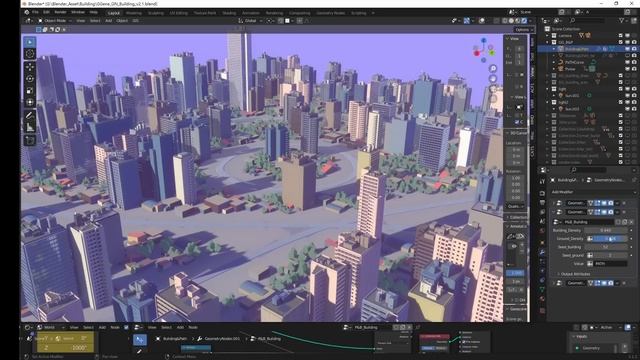Select the Add Cube tool

pyautogui.click(x=30, y=140)
